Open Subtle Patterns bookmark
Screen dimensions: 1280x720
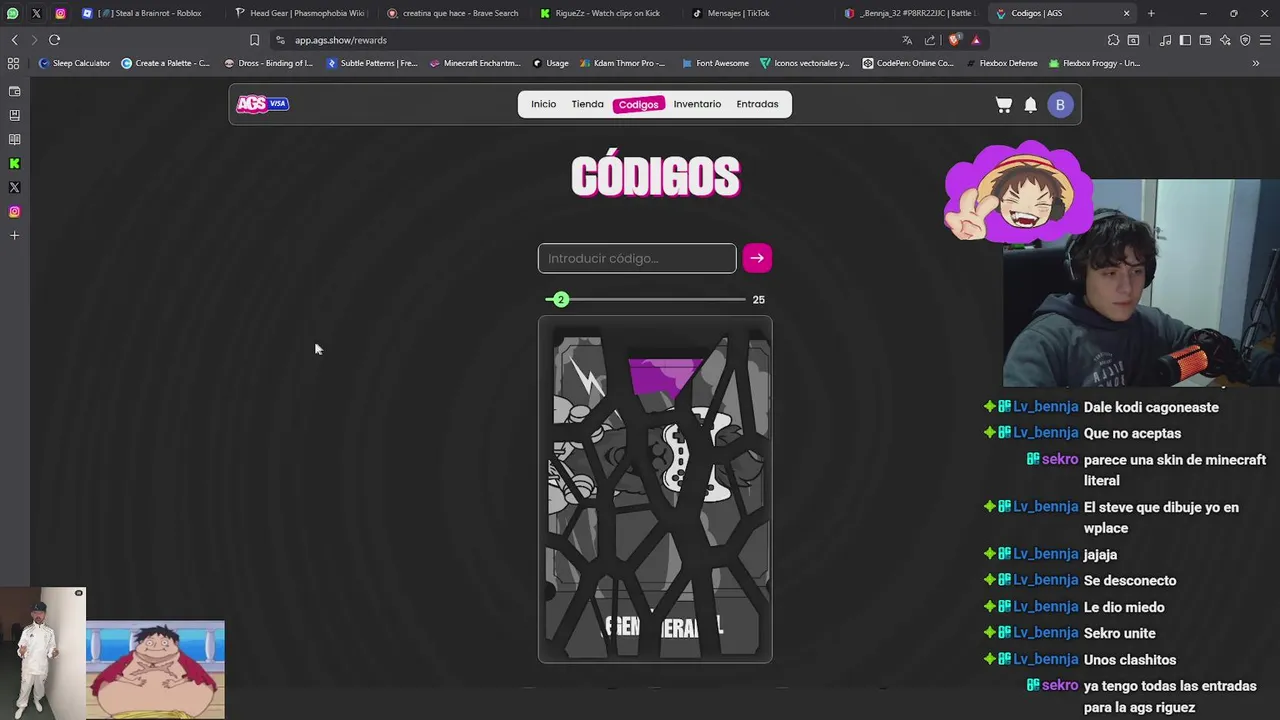tap(372, 63)
